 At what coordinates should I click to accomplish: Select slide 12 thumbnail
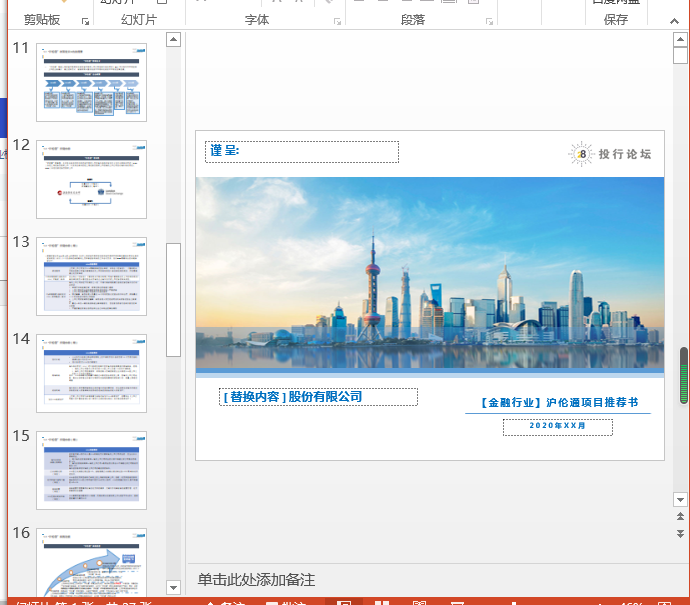coord(92,180)
